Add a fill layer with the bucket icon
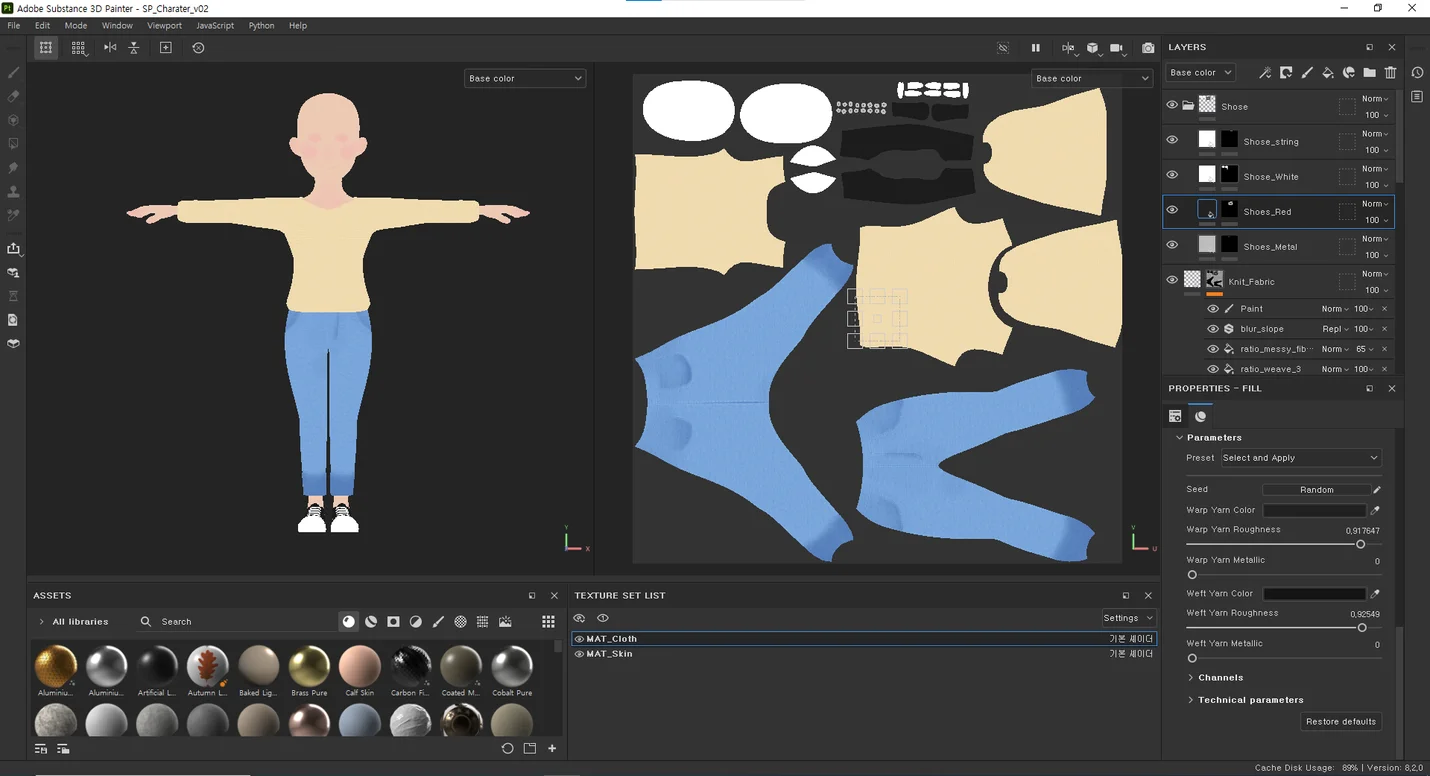This screenshot has width=1430, height=776. (1328, 72)
